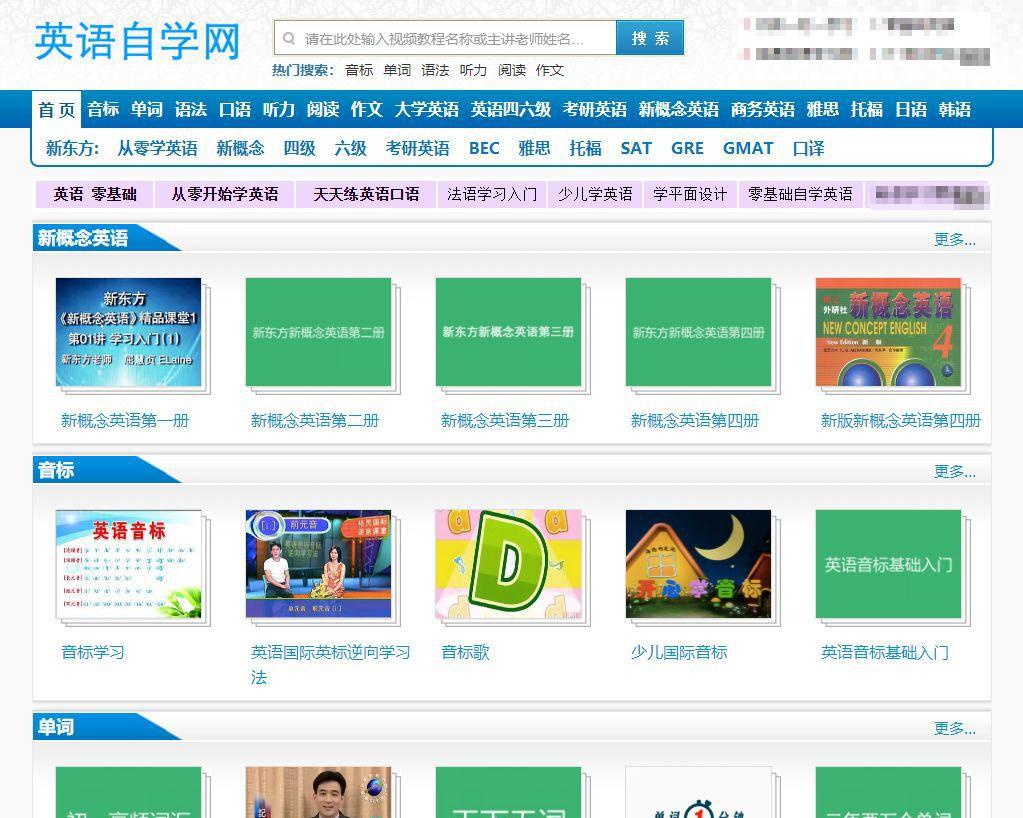This screenshot has height=818, width=1023.
Task: Open the New Concept English 4 book cover thumbnail
Action: [x=888, y=332]
